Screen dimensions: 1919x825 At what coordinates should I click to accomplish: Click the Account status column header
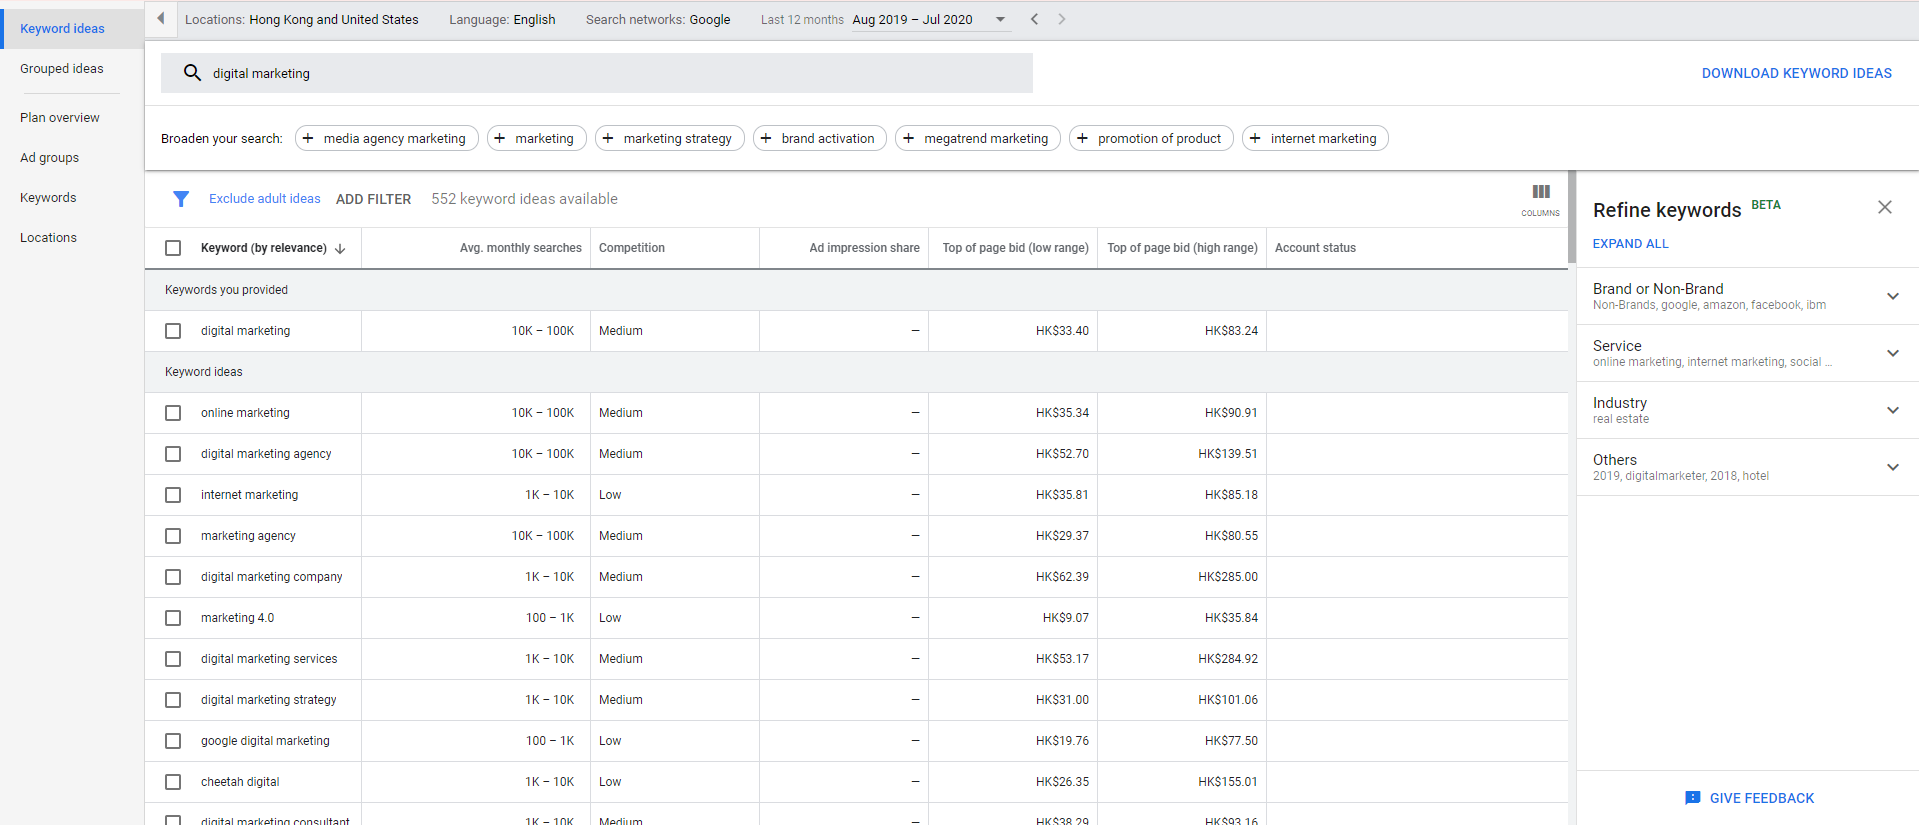(1315, 248)
